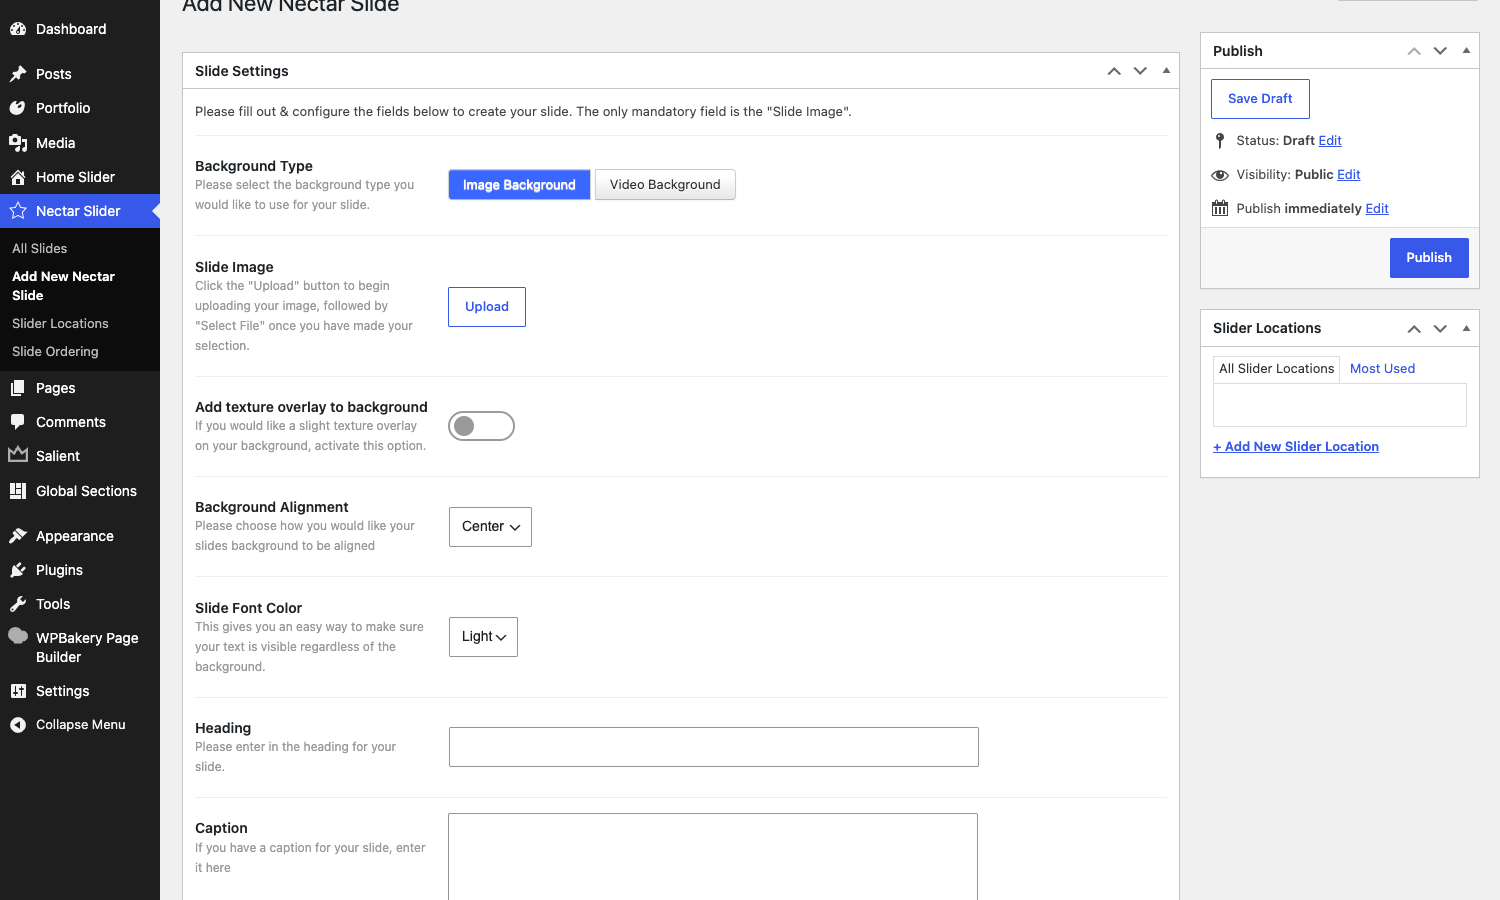Enable the texture overlay toggle
Image resolution: width=1500 pixels, height=900 pixels.
pyautogui.click(x=481, y=426)
